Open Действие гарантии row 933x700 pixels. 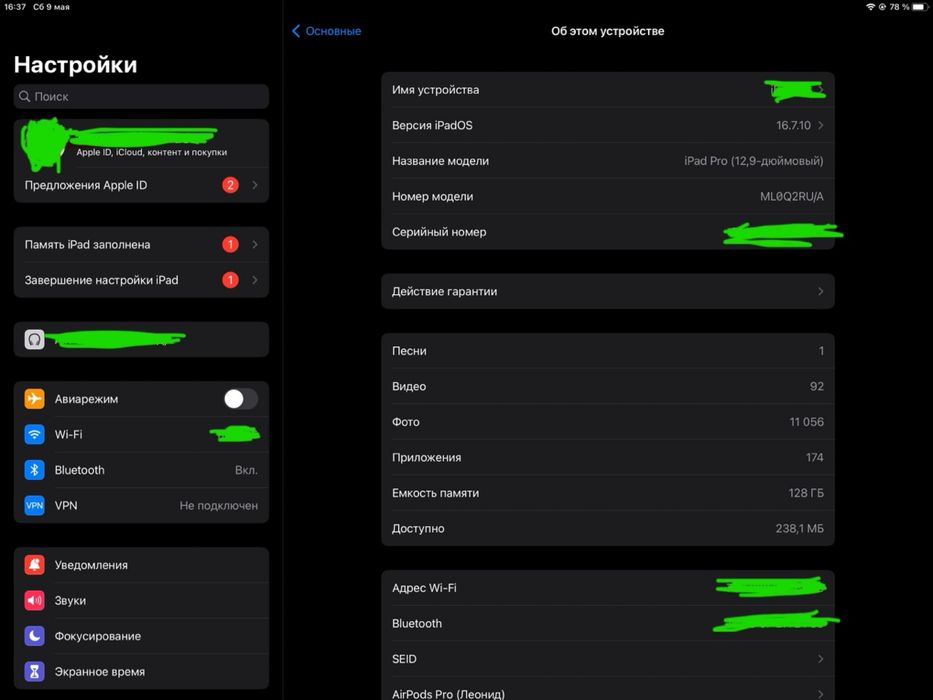[x=608, y=292]
